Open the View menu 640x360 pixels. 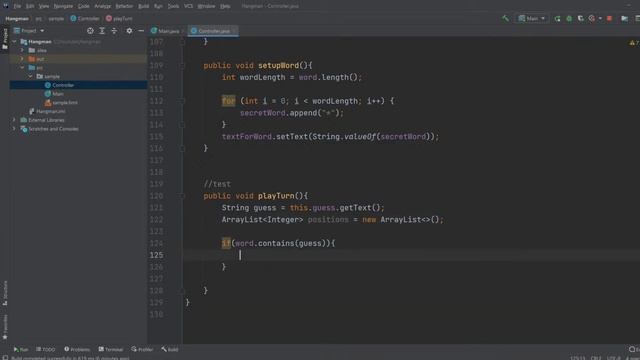coord(44,6)
